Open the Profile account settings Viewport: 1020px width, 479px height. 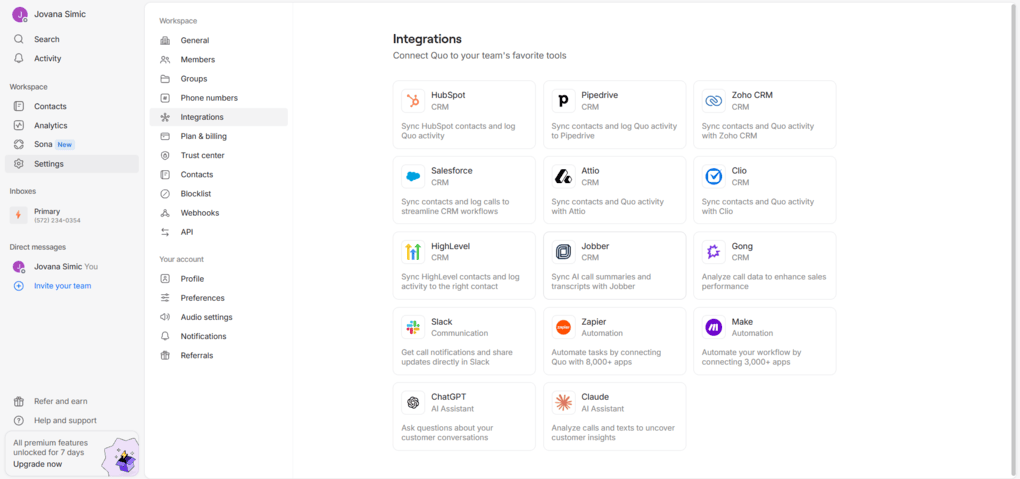tap(219, 279)
